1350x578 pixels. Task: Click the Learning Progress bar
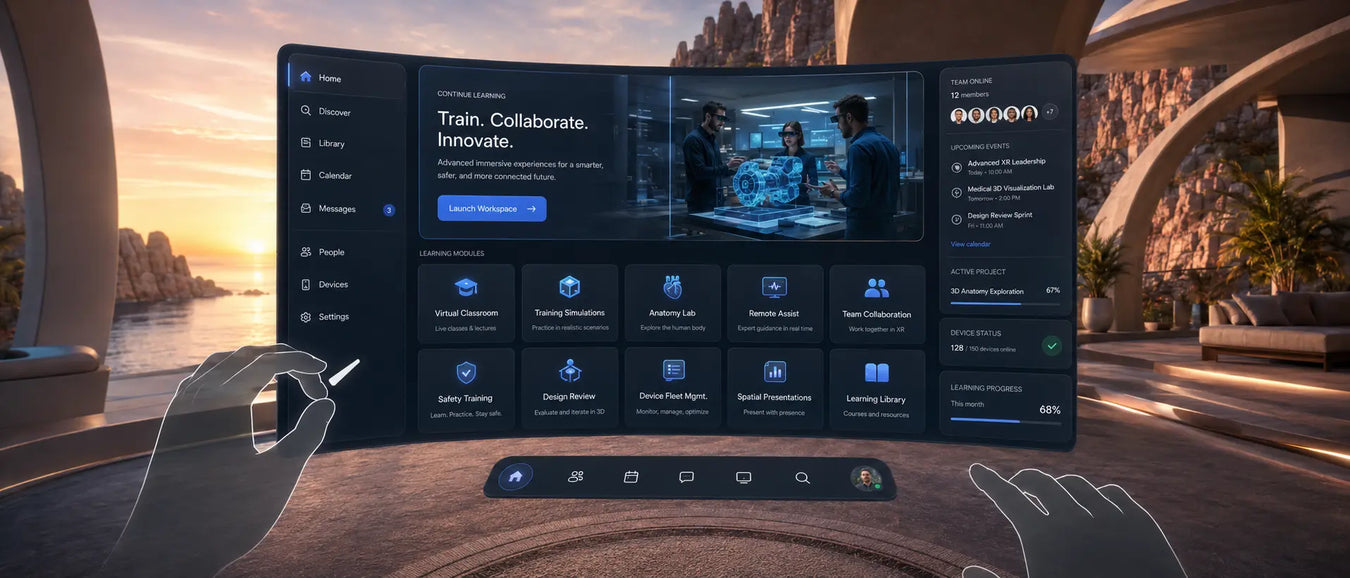pyautogui.click(x=1005, y=421)
